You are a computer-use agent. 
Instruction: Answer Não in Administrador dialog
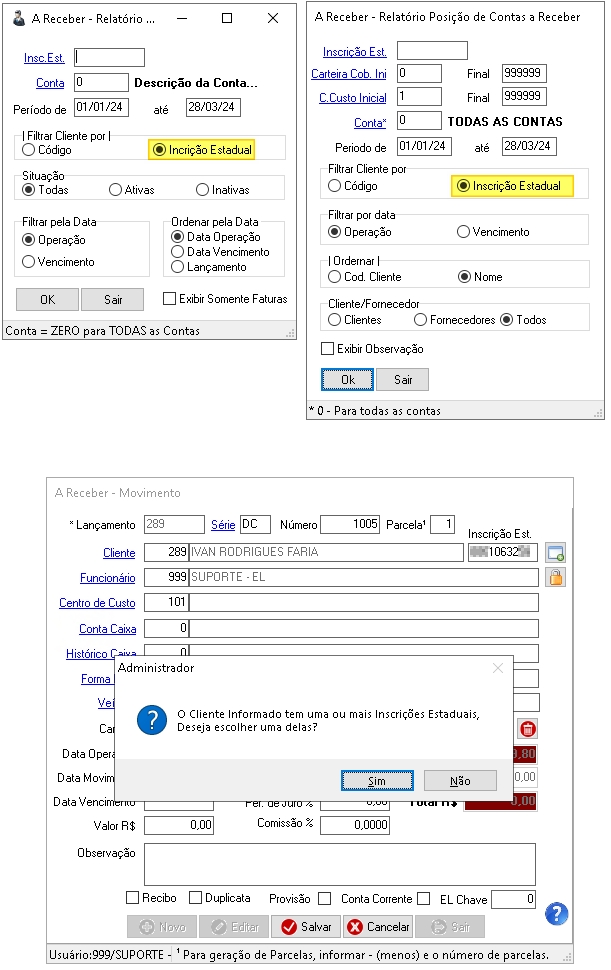[x=460, y=781]
